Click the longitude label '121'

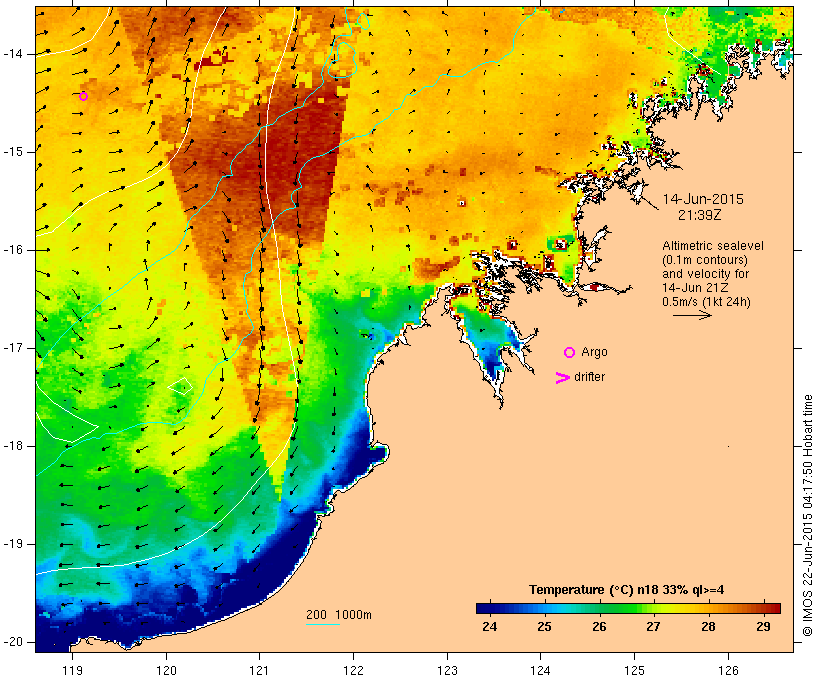259,670
